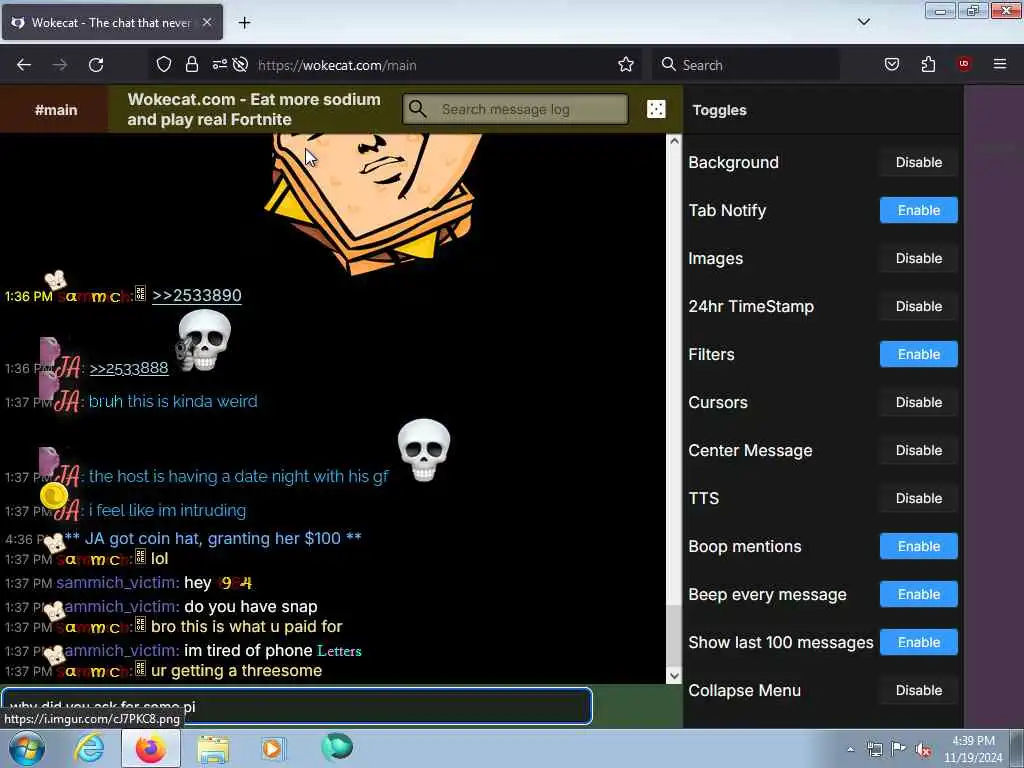Screen dimensions: 1024x768
Task: Open uBlock Origin extension icon
Action: 964,64
